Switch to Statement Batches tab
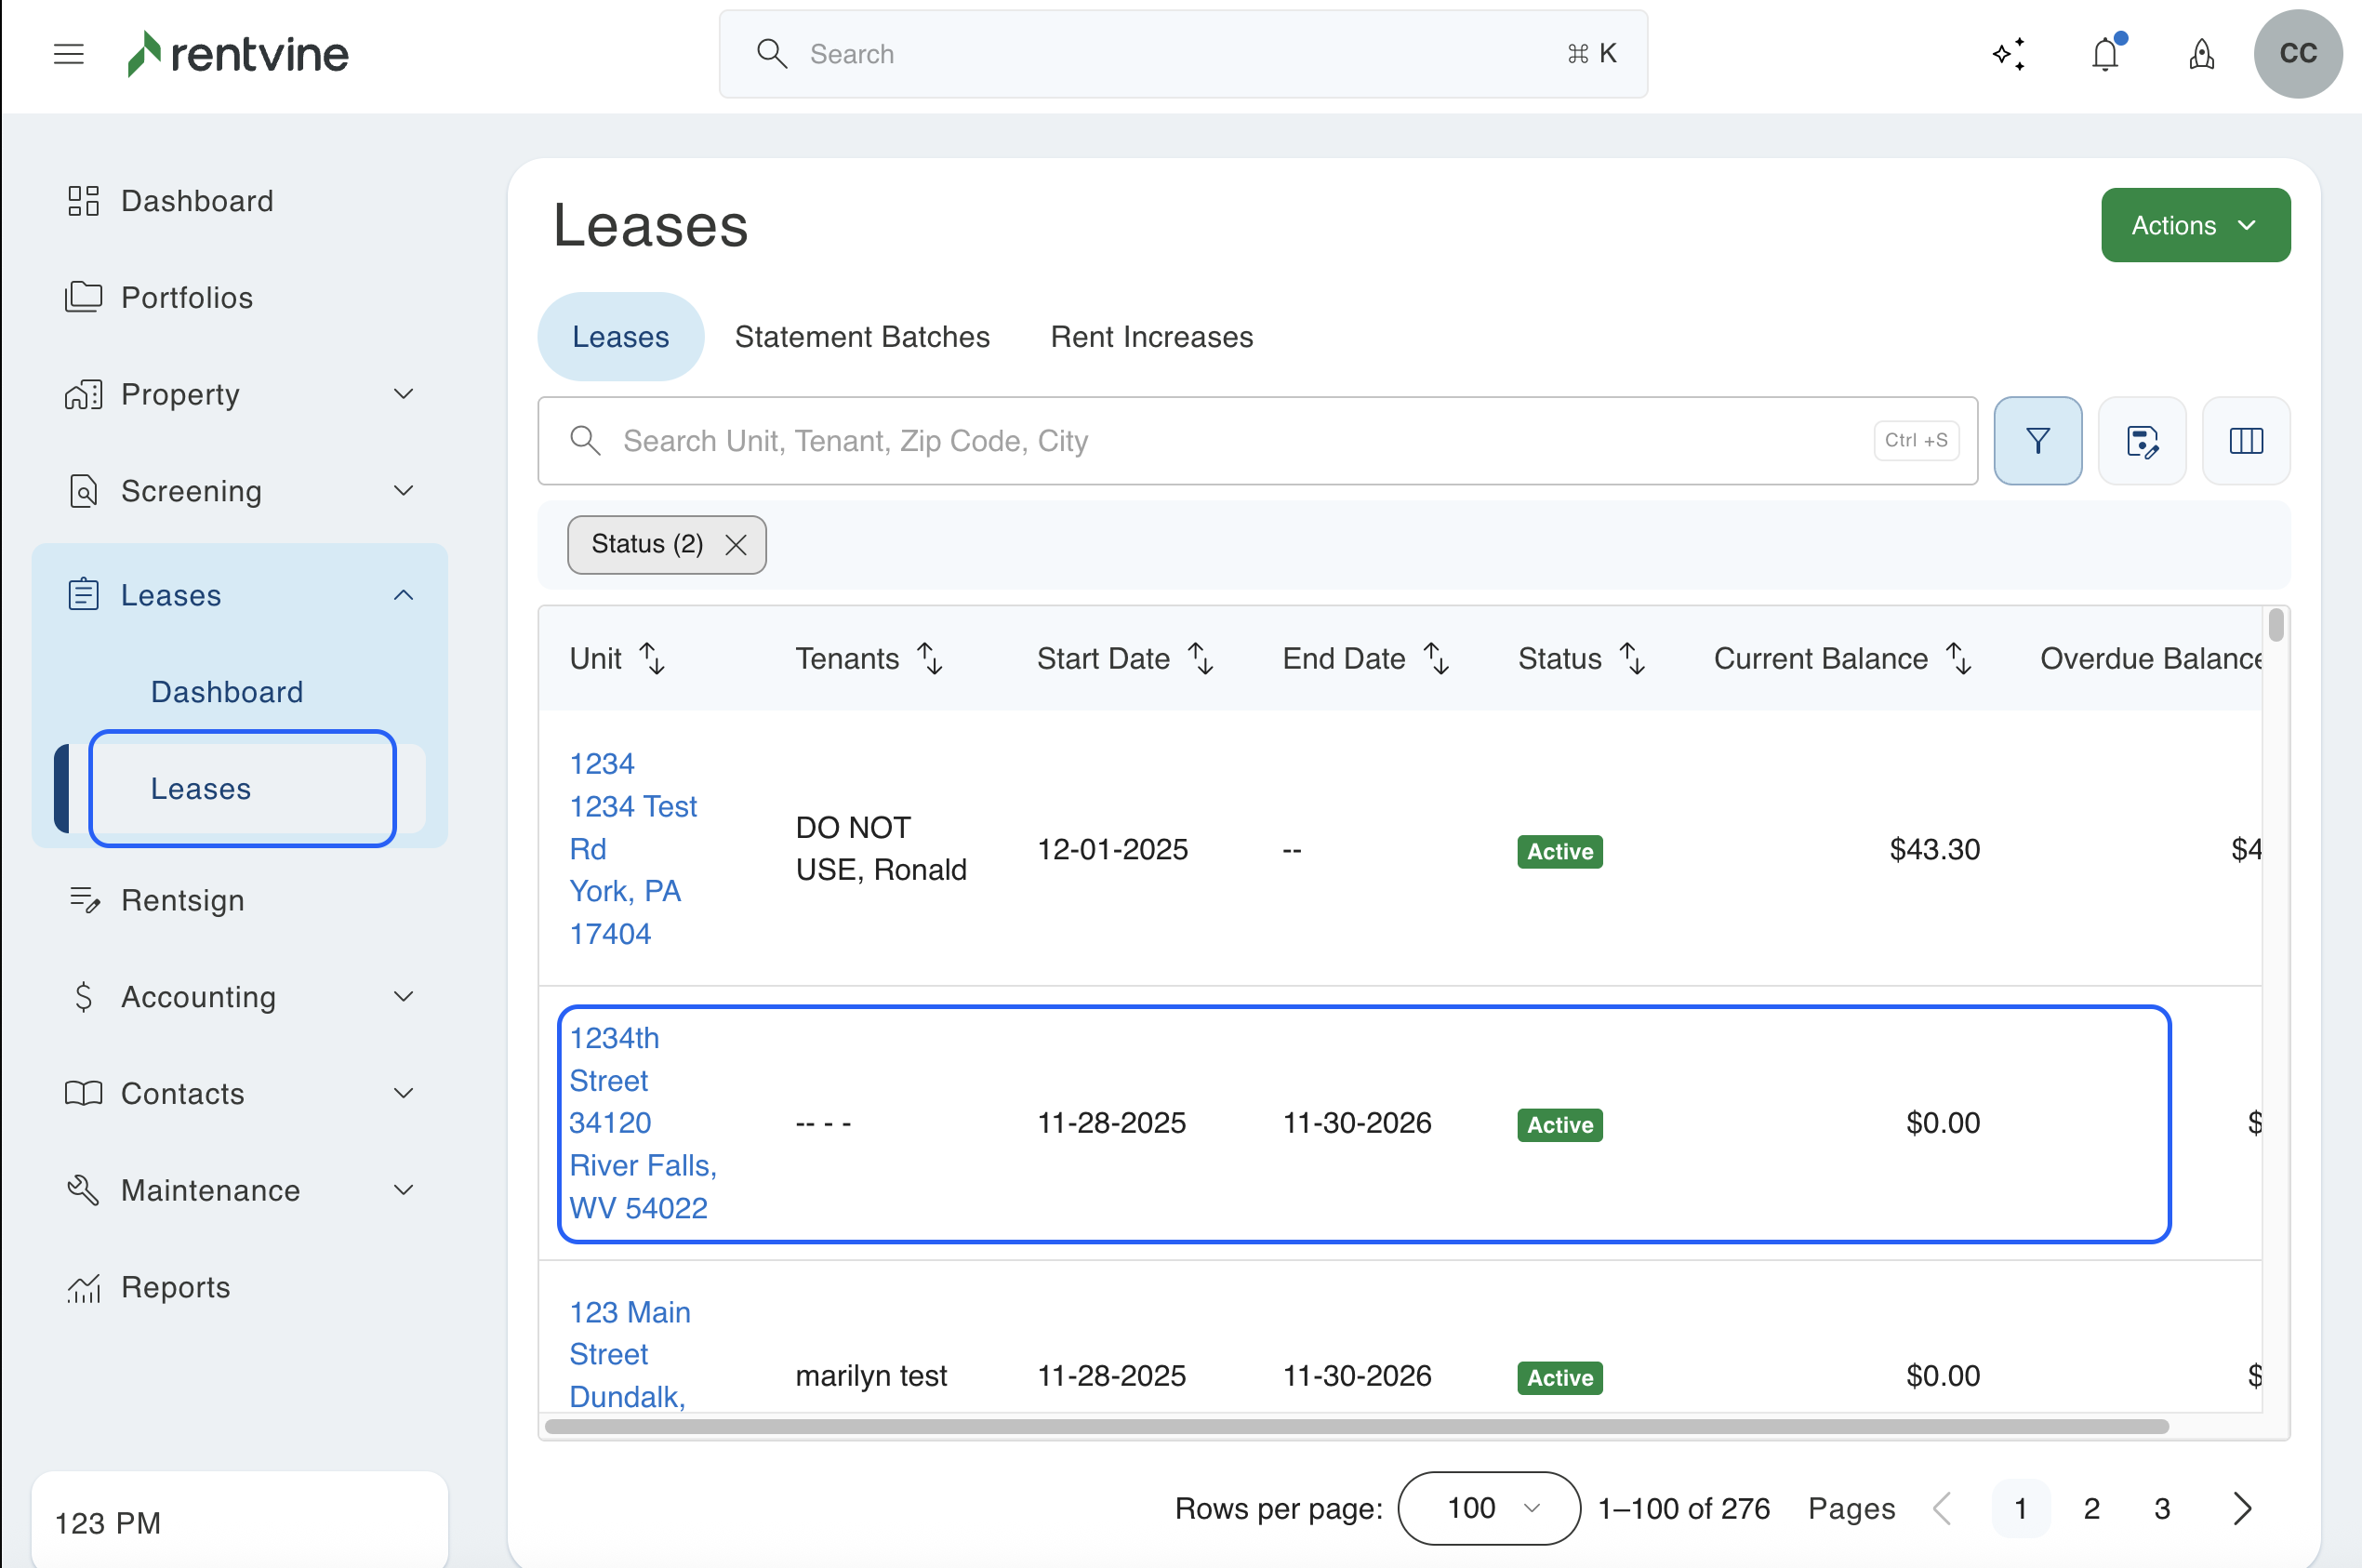 (862, 337)
